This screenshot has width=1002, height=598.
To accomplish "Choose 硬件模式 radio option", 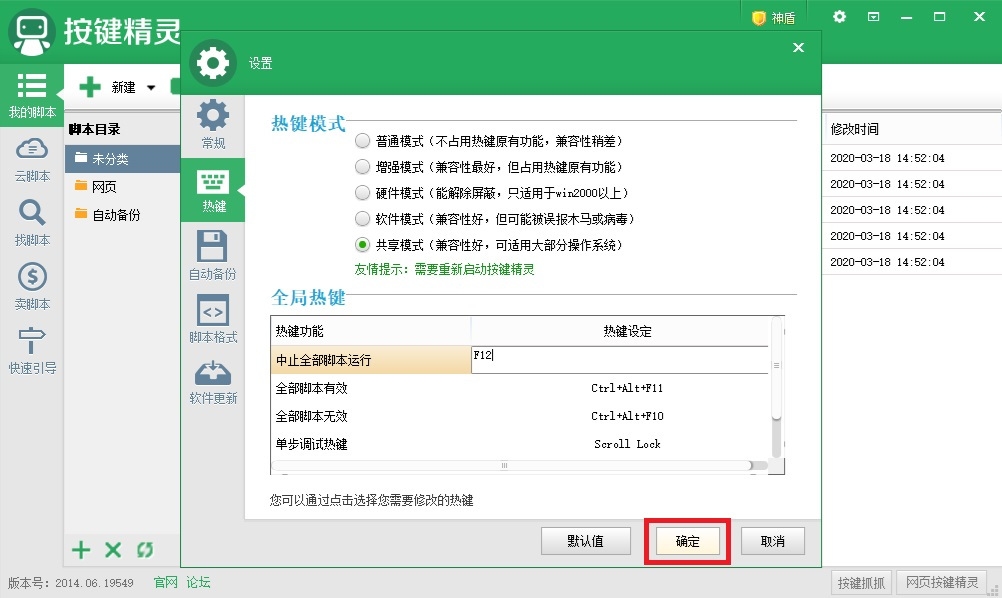I will click(x=363, y=193).
